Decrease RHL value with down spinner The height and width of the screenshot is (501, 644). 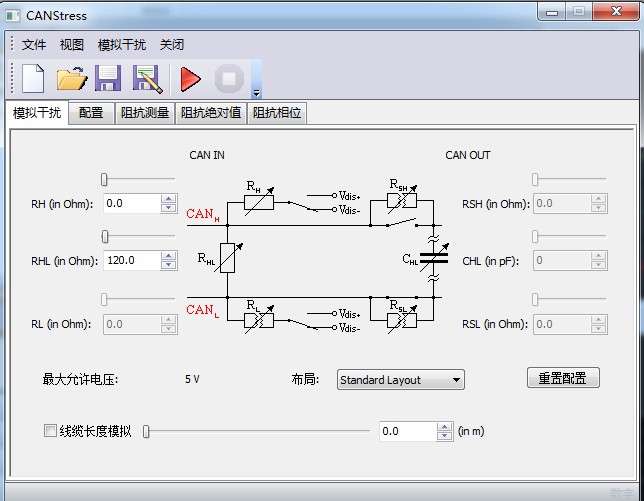169,265
